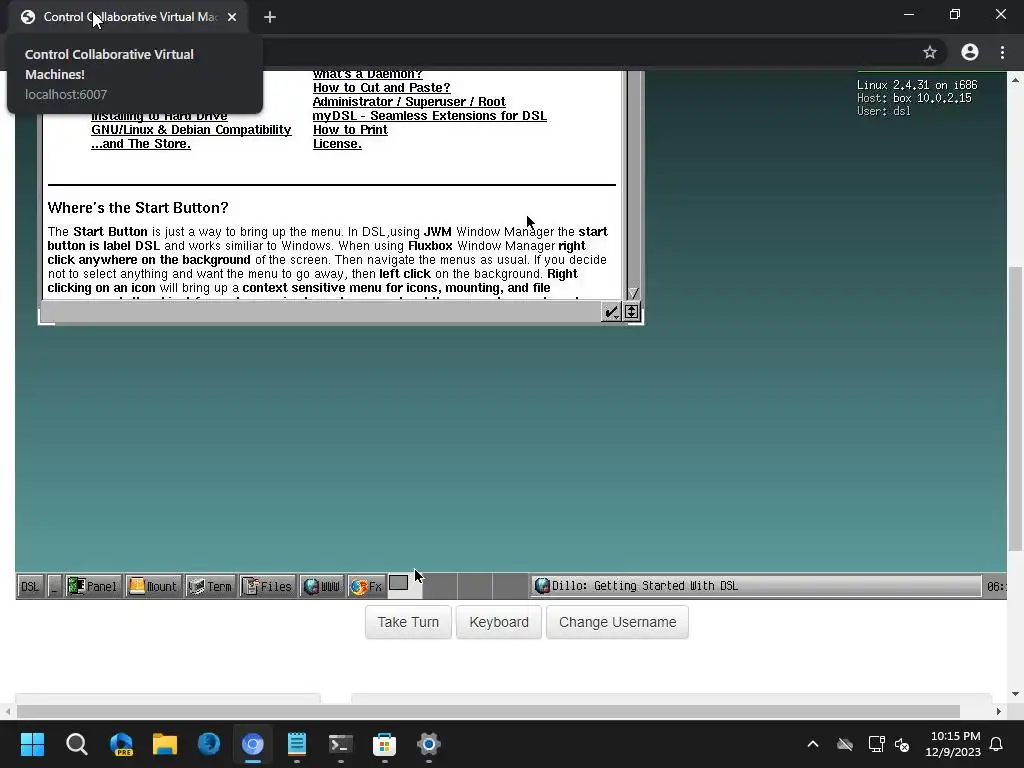This screenshot has width=1024, height=768.
Task: Open the Mount tool in the taskbar
Action: 153,586
